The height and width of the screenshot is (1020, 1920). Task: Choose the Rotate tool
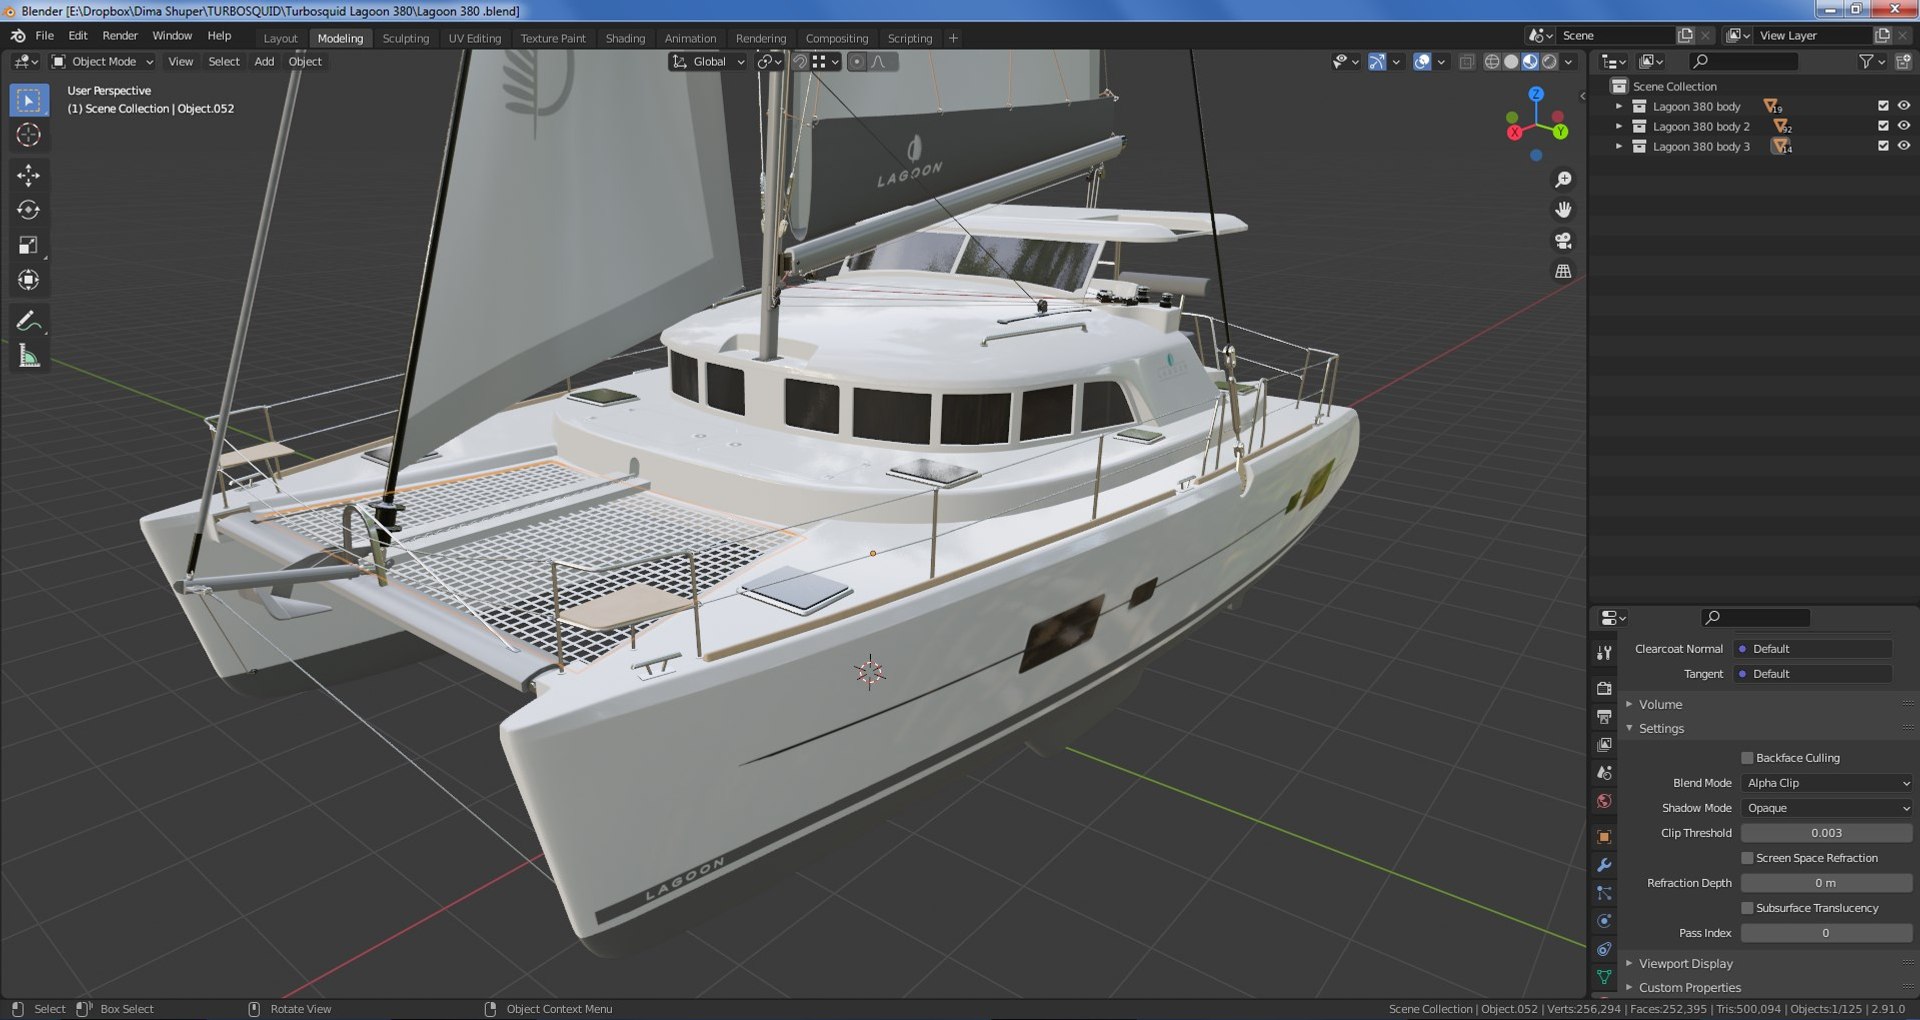29,210
